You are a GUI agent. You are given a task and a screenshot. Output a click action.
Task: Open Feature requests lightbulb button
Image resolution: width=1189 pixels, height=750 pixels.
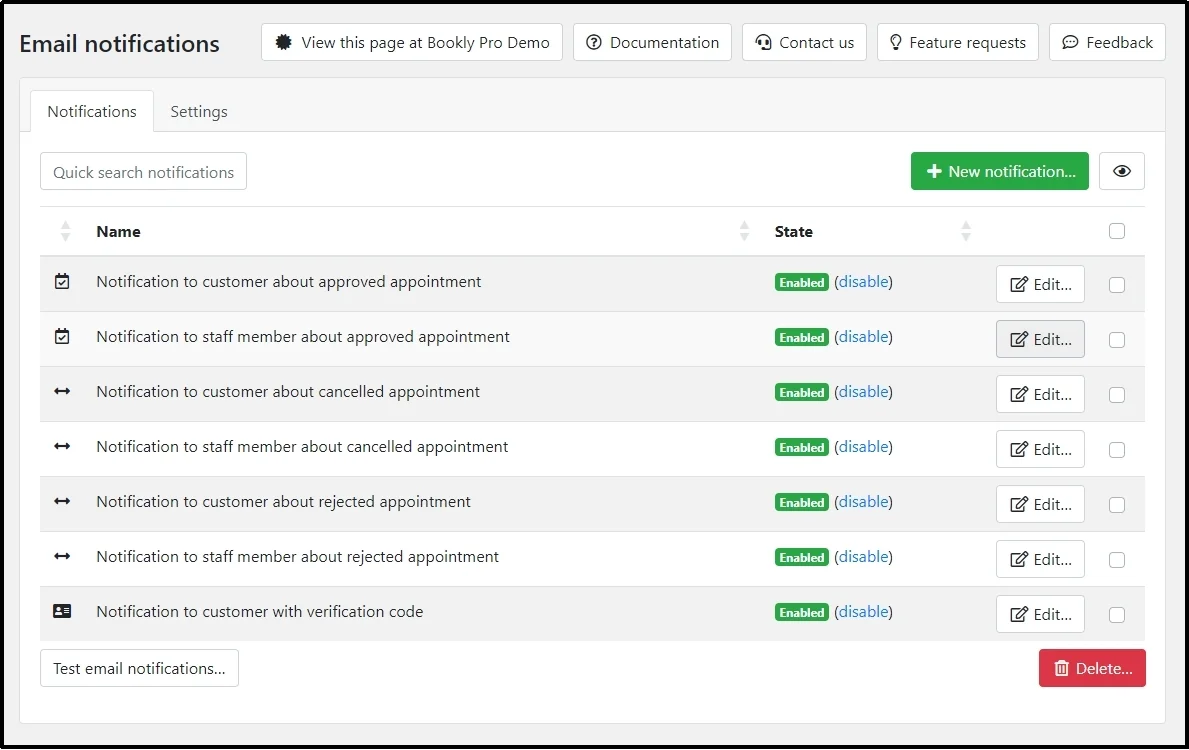pyautogui.click(x=957, y=42)
